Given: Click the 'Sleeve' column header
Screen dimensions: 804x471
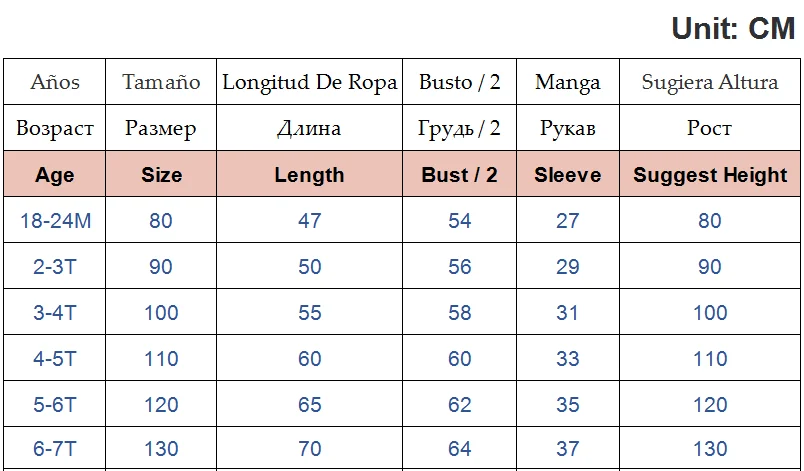Looking at the screenshot, I should (568, 175).
